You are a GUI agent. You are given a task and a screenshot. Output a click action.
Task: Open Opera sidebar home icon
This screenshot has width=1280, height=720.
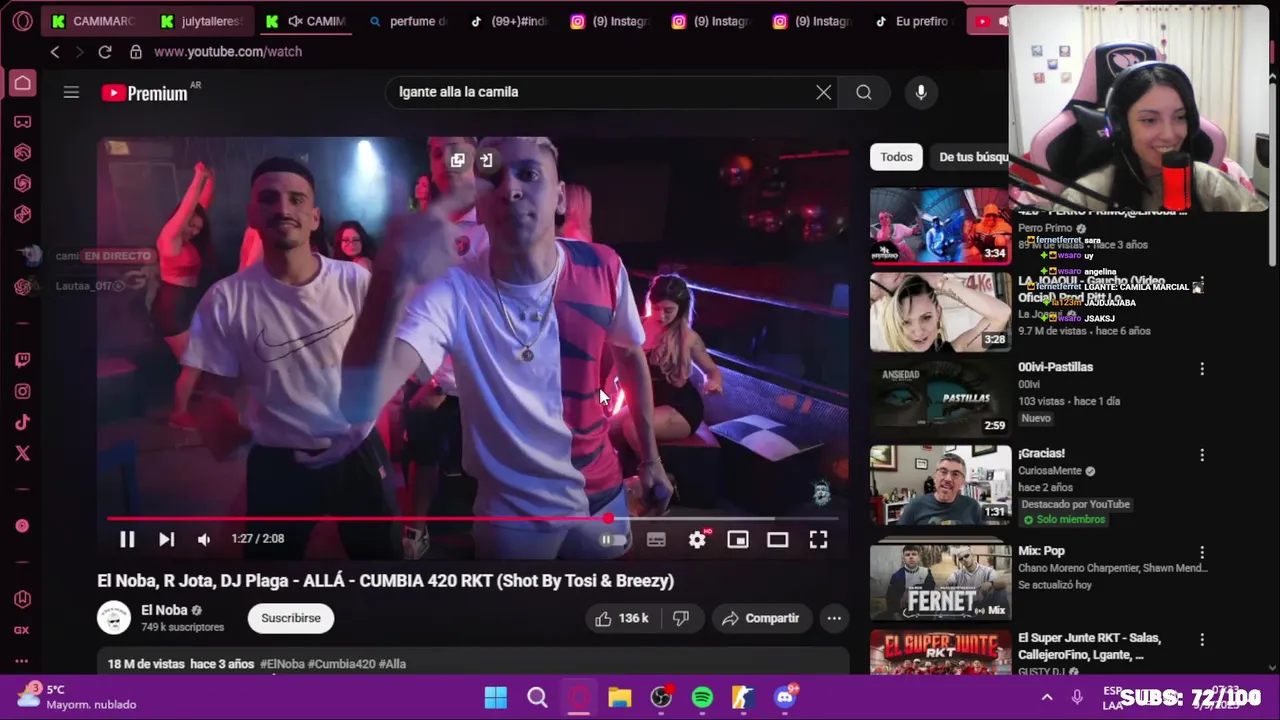(x=22, y=83)
